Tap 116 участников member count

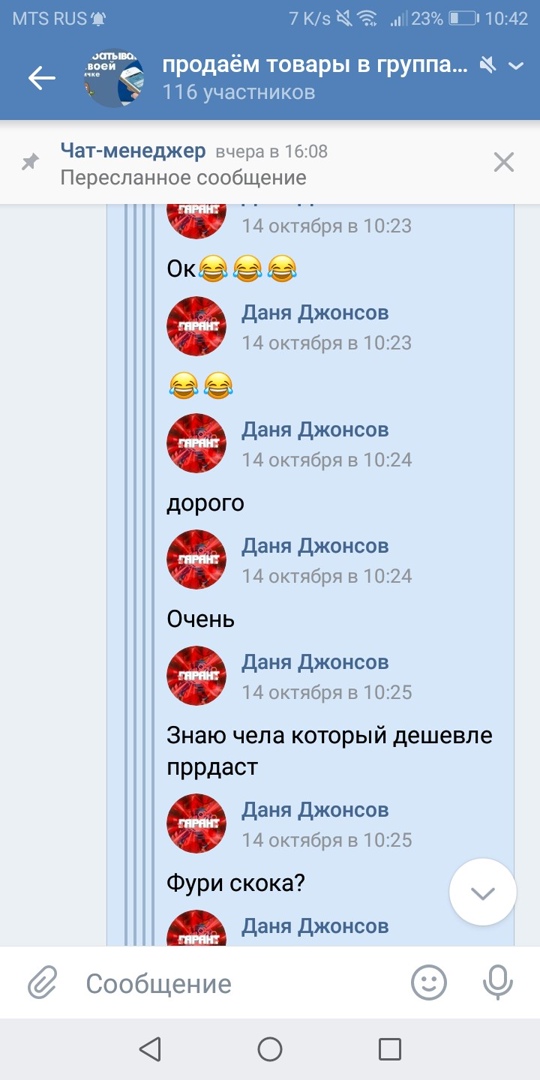point(239,92)
